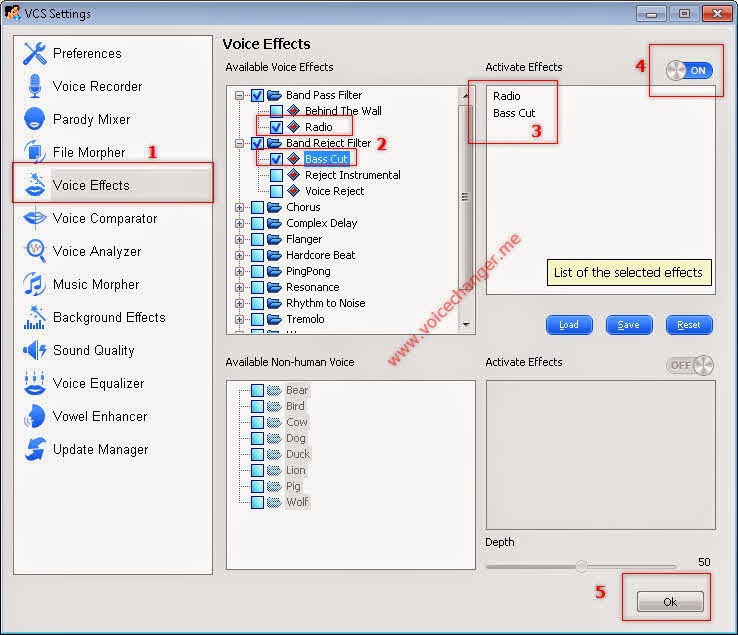Select the Update Manager icon
Viewport: 738px width, 635px height.
[36, 449]
